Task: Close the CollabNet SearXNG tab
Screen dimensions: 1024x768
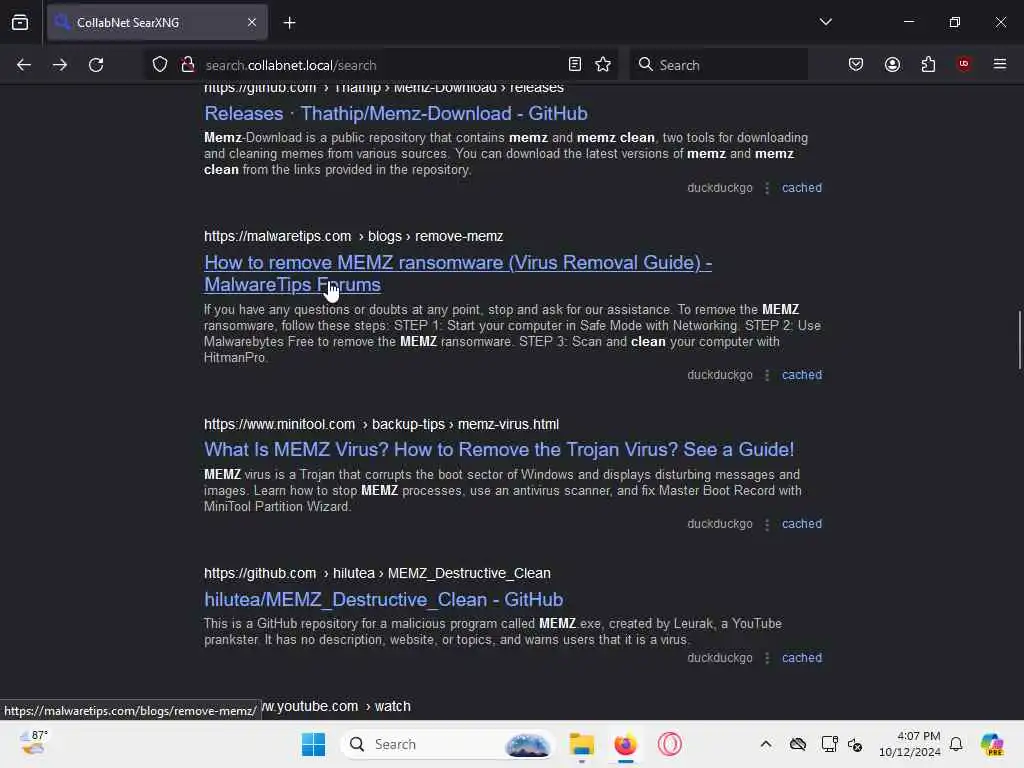Action: 252,22
